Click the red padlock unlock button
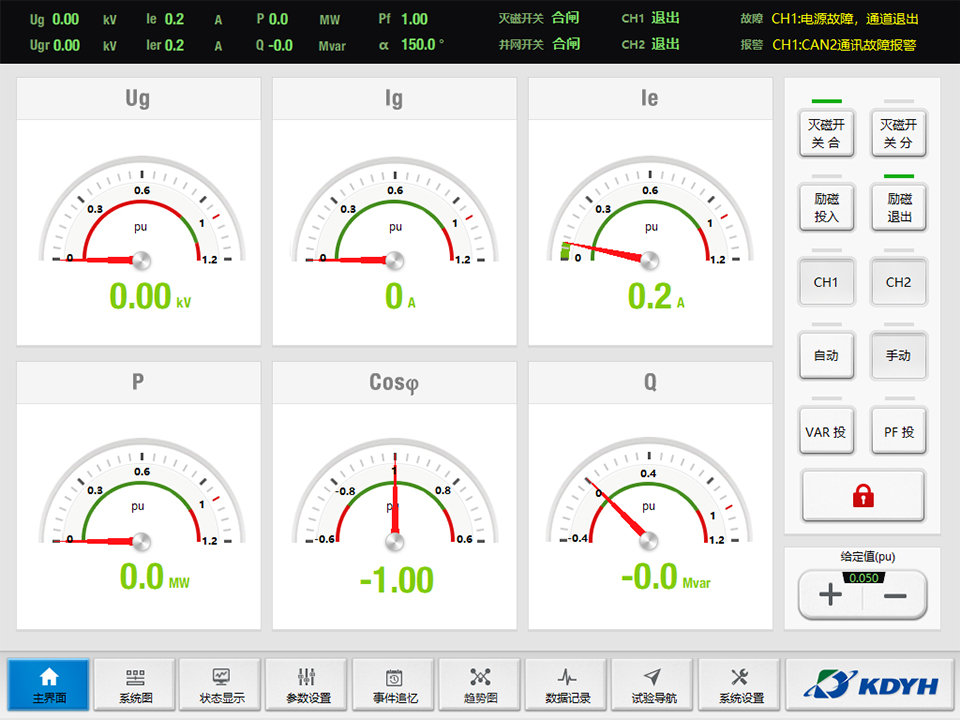960x720 pixels. (863, 496)
